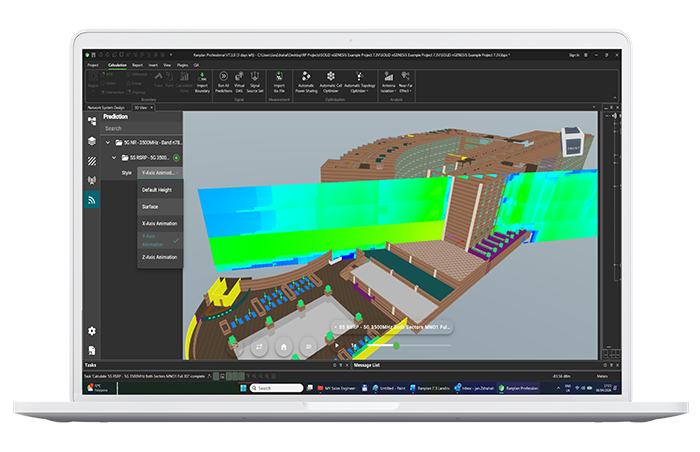Open the antenna sidebar panel icon
This screenshot has height=452, width=700.
click(x=92, y=180)
